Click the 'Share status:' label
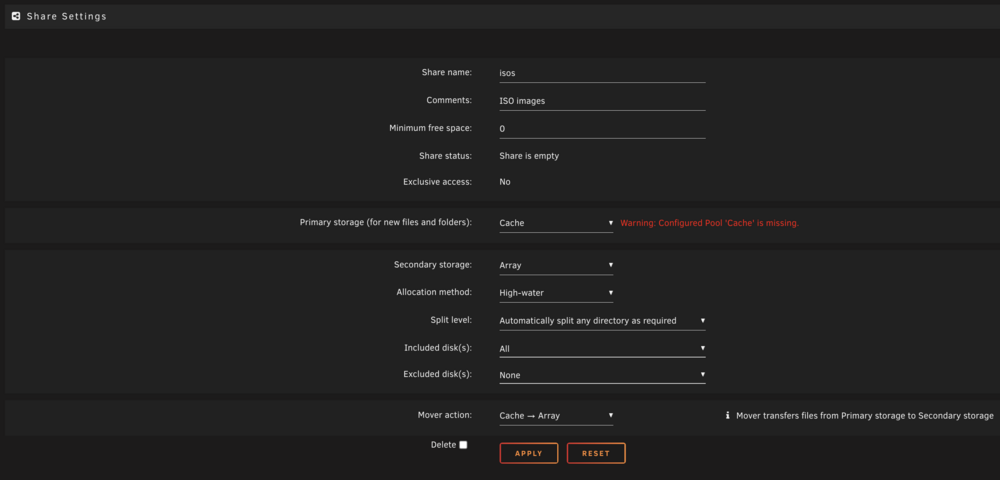This screenshot has height=480, width=1000. tap(446, 155)
